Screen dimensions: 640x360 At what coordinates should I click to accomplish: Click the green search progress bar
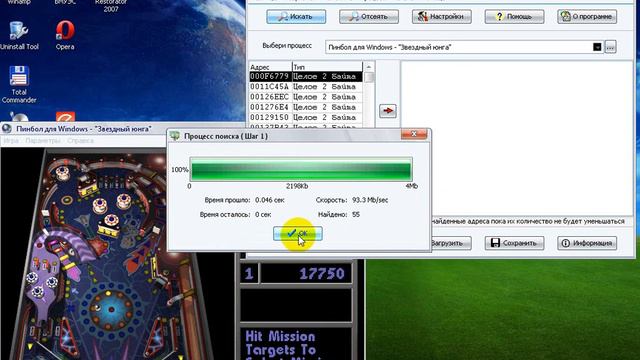pos(301,169)
